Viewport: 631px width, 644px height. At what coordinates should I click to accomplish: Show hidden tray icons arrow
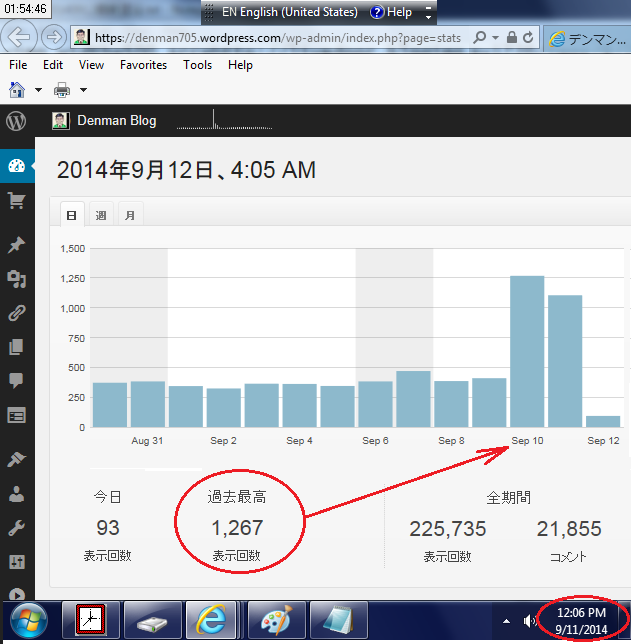tap(507, 621)
